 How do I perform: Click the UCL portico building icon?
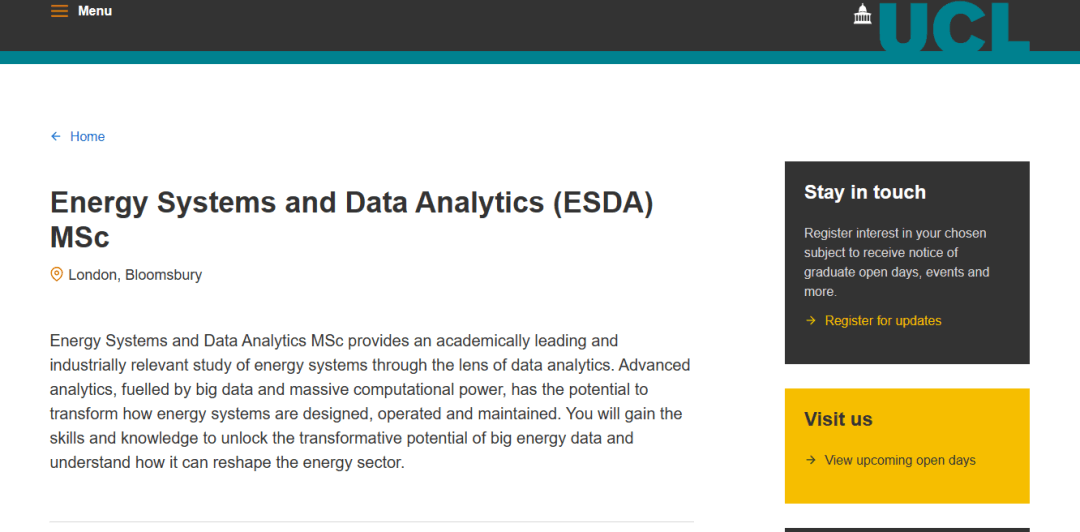point(862,14)
